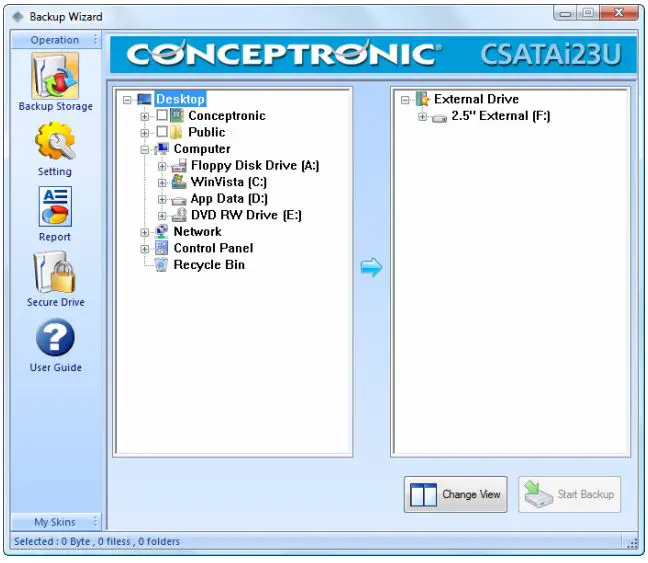Viewport: 648px width, 563px height.
Task: Open the Operation panel header
Action: [x=55, y=40]
